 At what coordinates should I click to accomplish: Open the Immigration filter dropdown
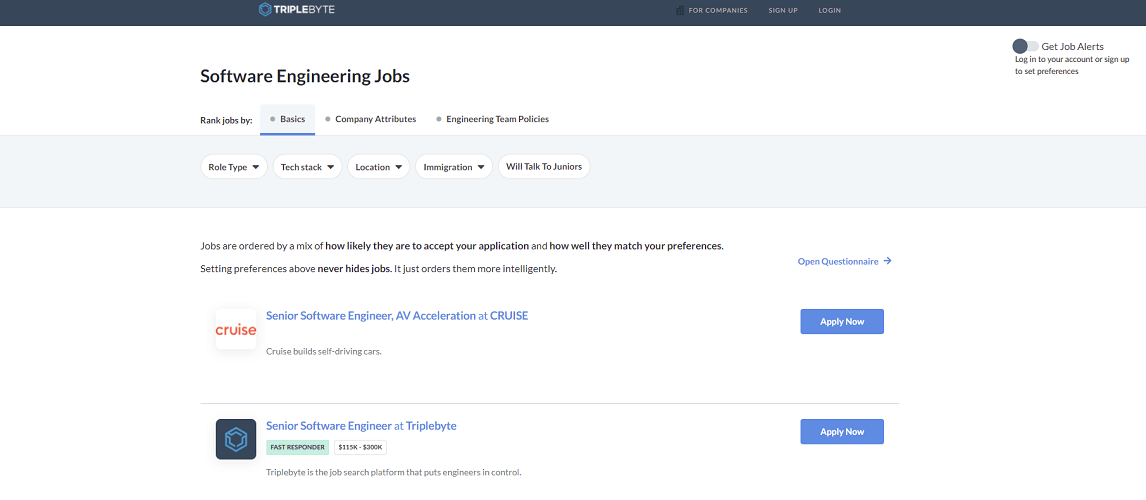(454, 167)
